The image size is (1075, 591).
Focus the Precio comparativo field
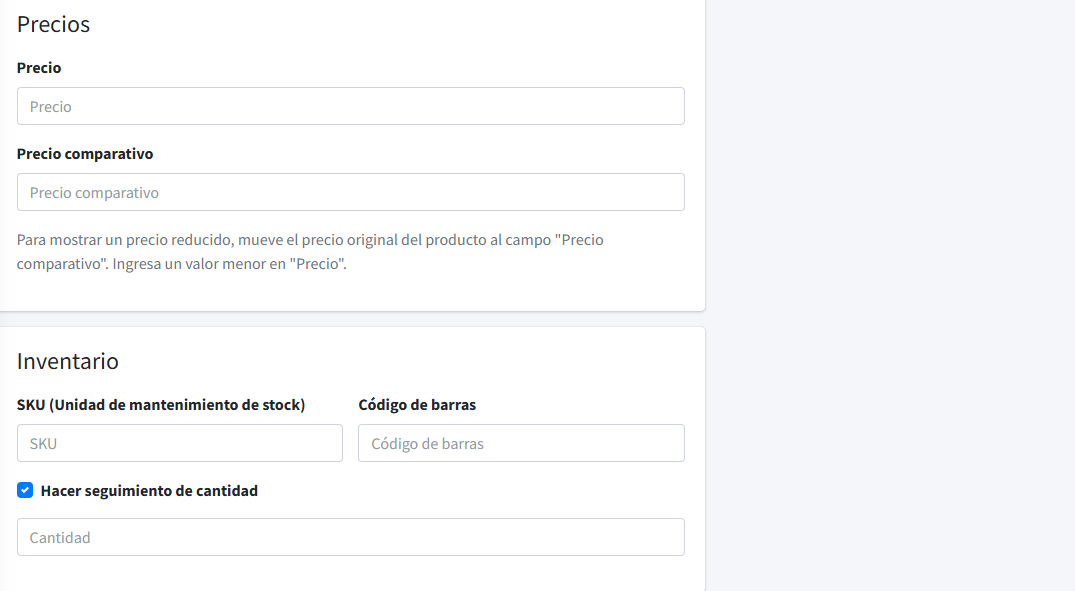(x=350, y=192)
